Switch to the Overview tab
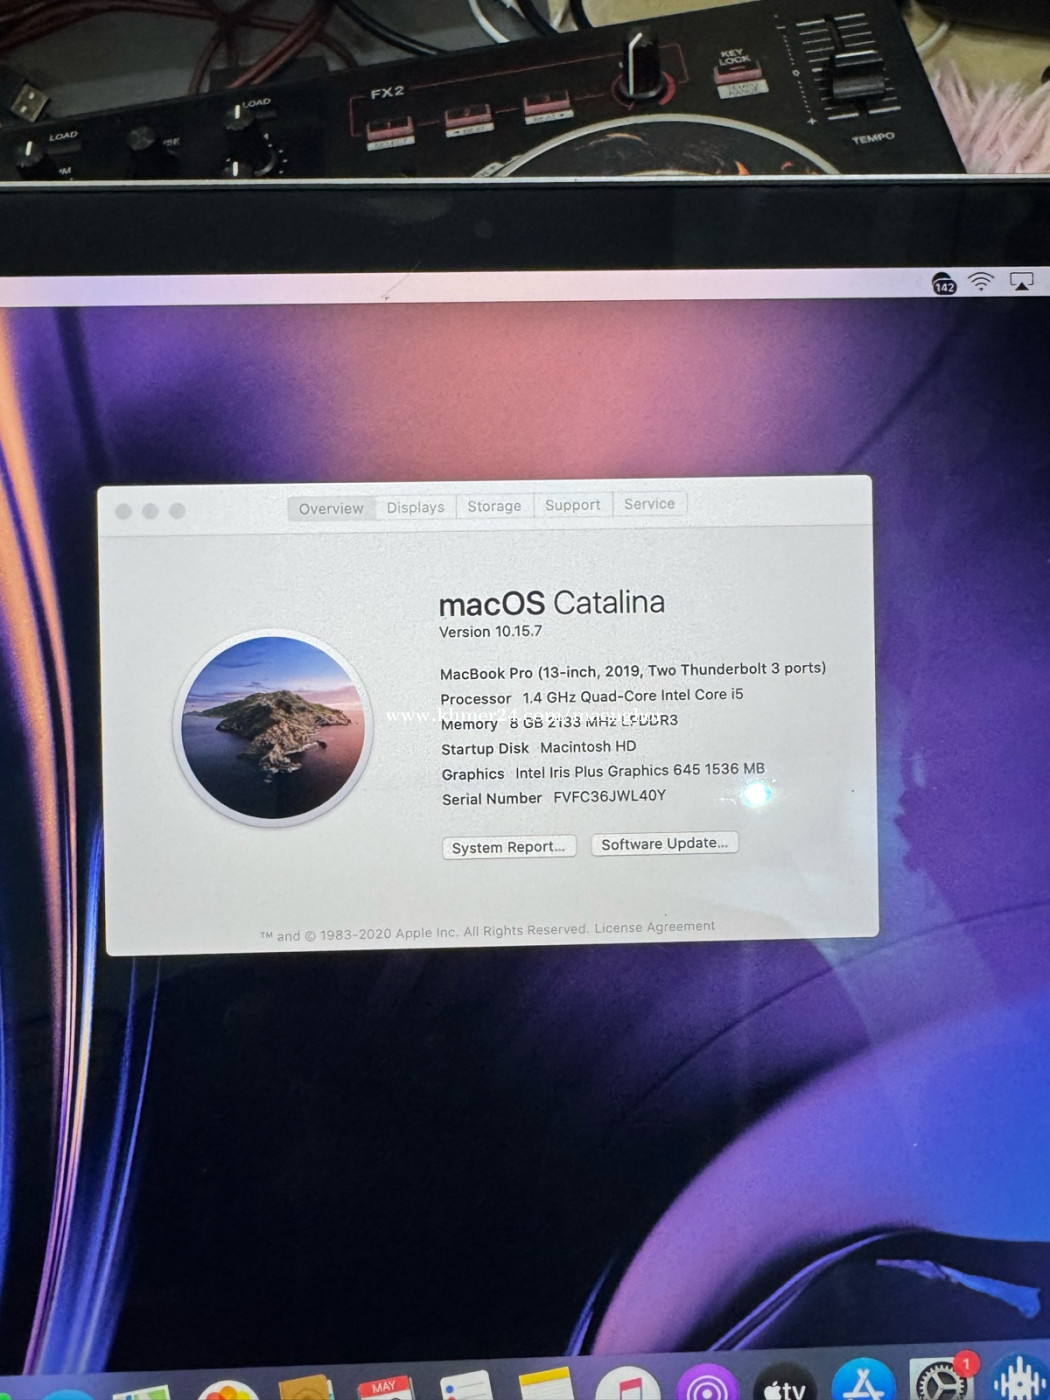Viewport: 1050px width, 1400px height. (331, 509)
